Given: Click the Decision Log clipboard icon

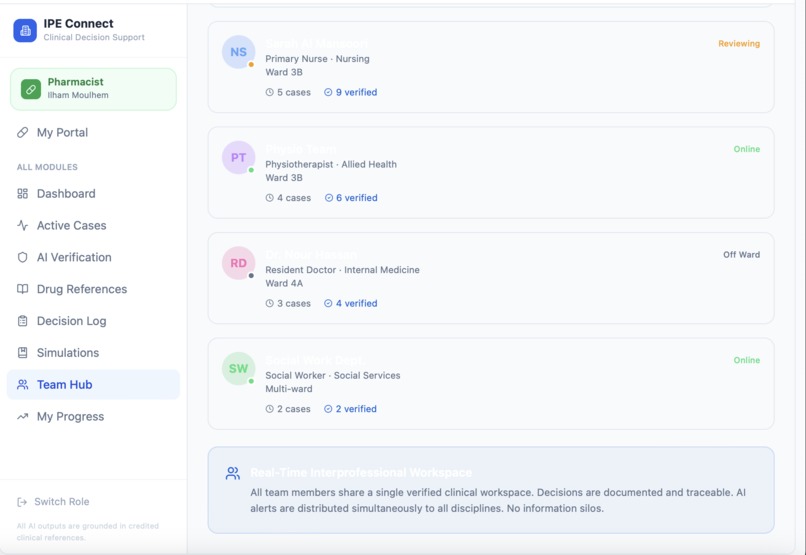Looking at the screenshot, I should [23, 321].
